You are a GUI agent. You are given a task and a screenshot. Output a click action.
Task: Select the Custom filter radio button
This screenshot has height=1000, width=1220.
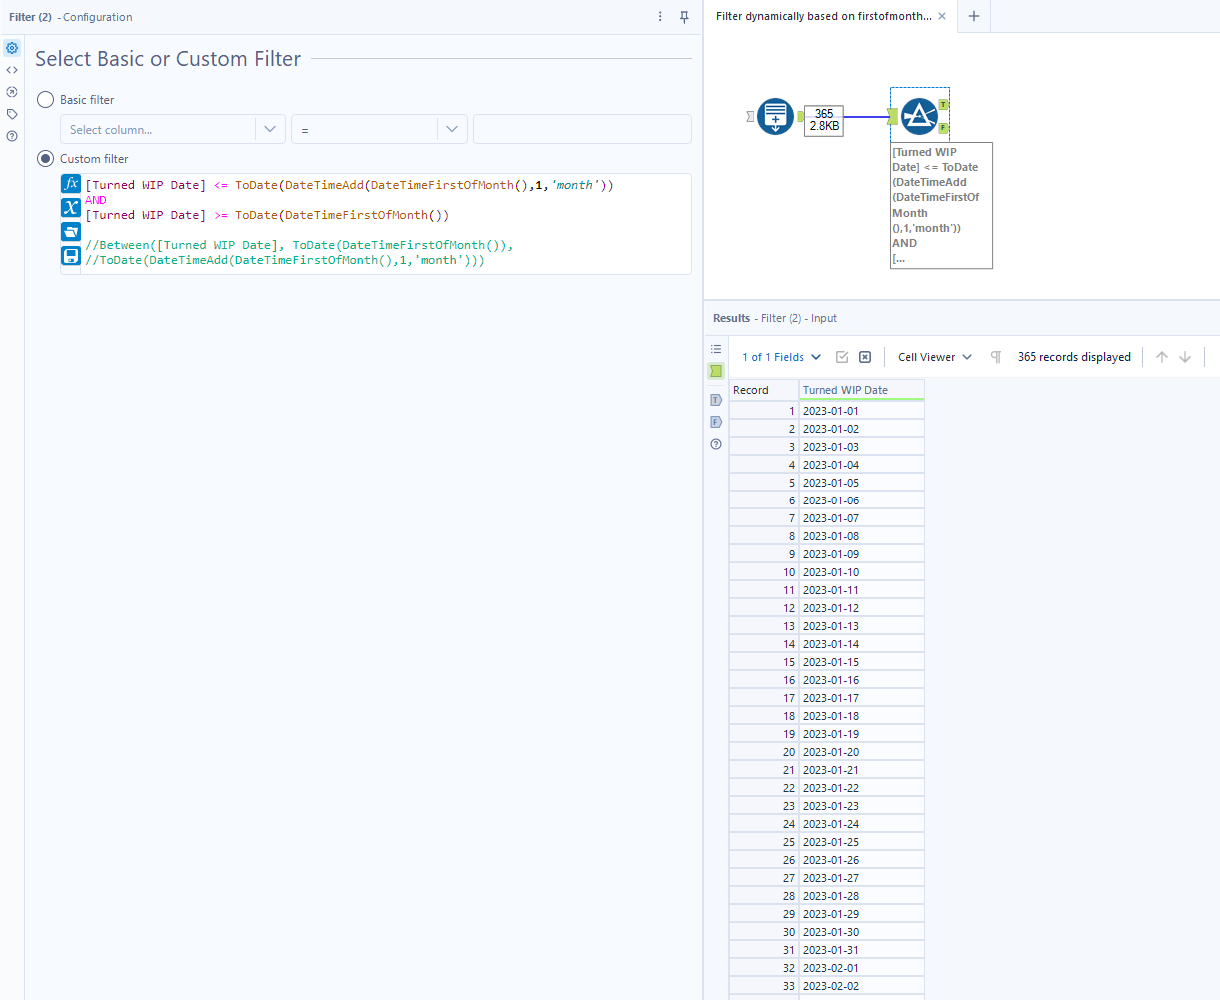(x=45, y=158)
